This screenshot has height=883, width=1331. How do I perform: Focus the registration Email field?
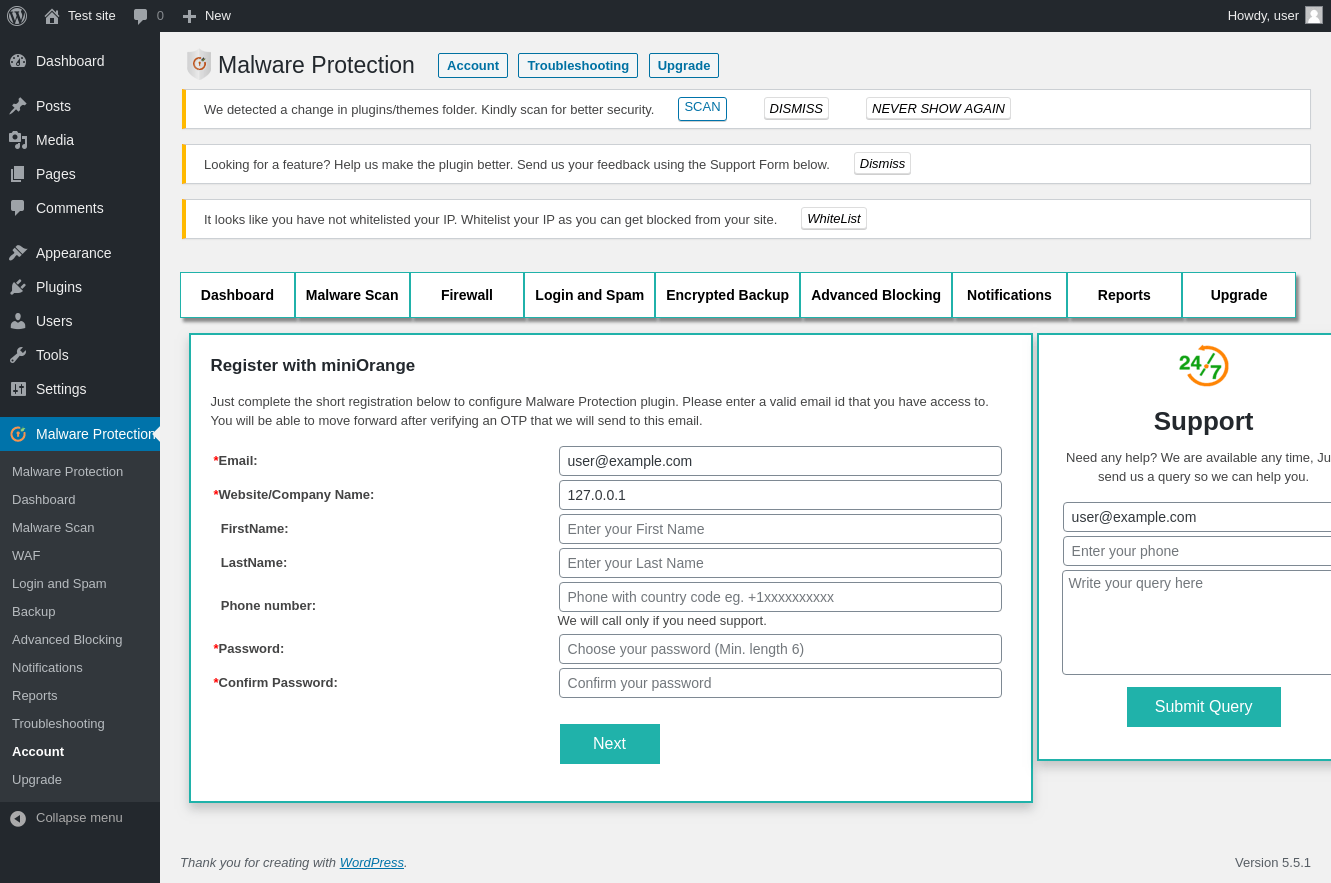[x=780, y=461]
